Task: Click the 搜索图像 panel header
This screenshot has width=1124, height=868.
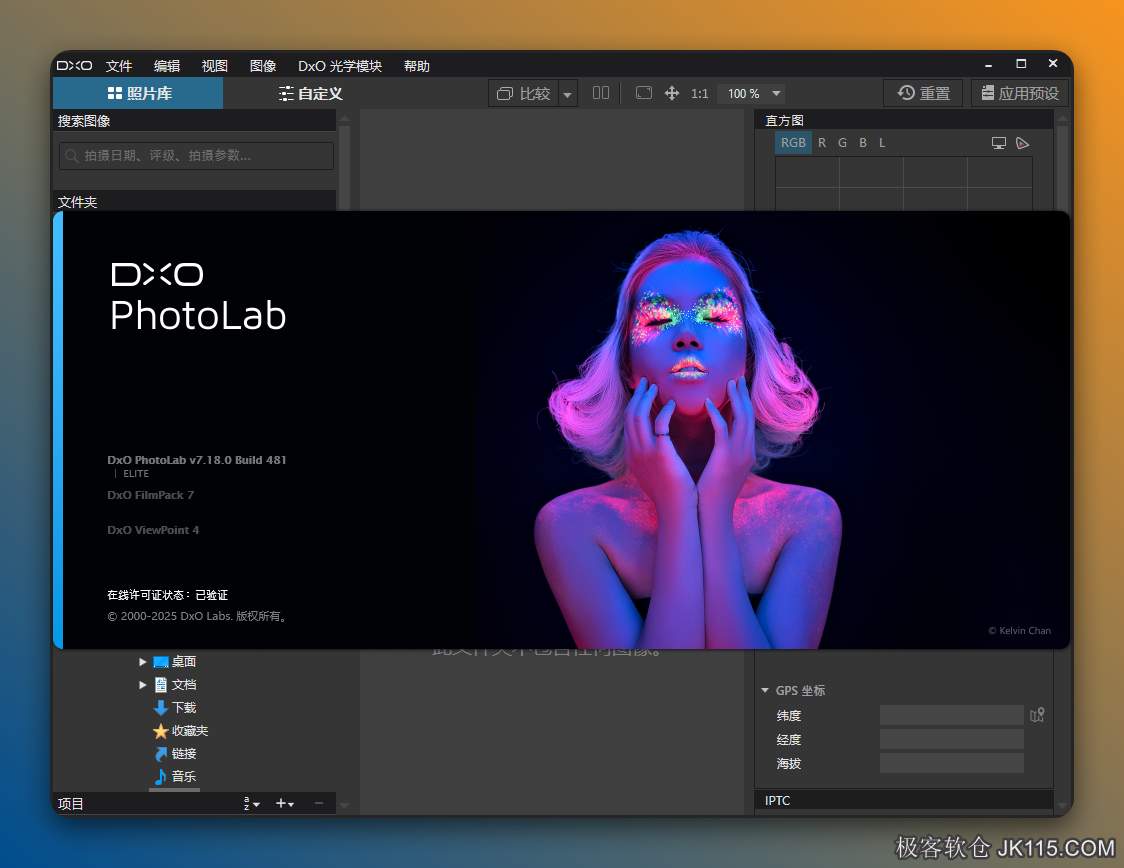Action: point(194,120)
